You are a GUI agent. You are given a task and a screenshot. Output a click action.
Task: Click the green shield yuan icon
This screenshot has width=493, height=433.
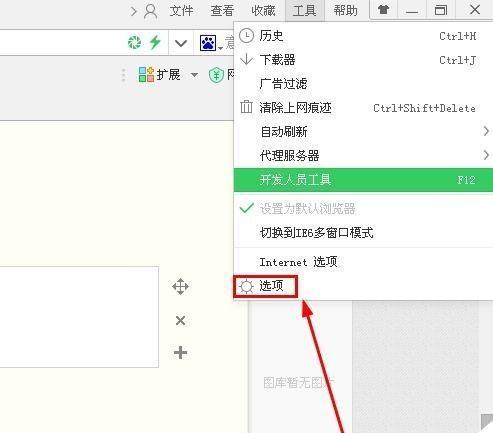point(216,75)
